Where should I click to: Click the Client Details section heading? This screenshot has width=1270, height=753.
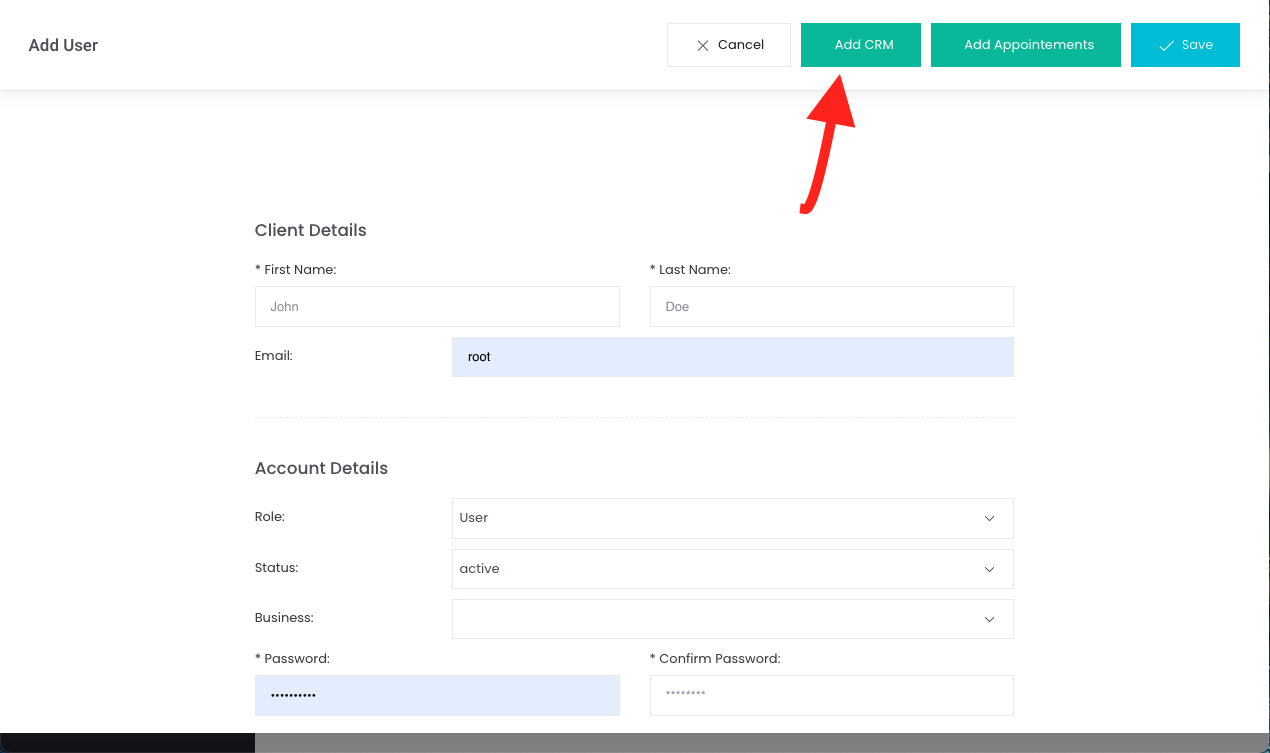(310, 230)
